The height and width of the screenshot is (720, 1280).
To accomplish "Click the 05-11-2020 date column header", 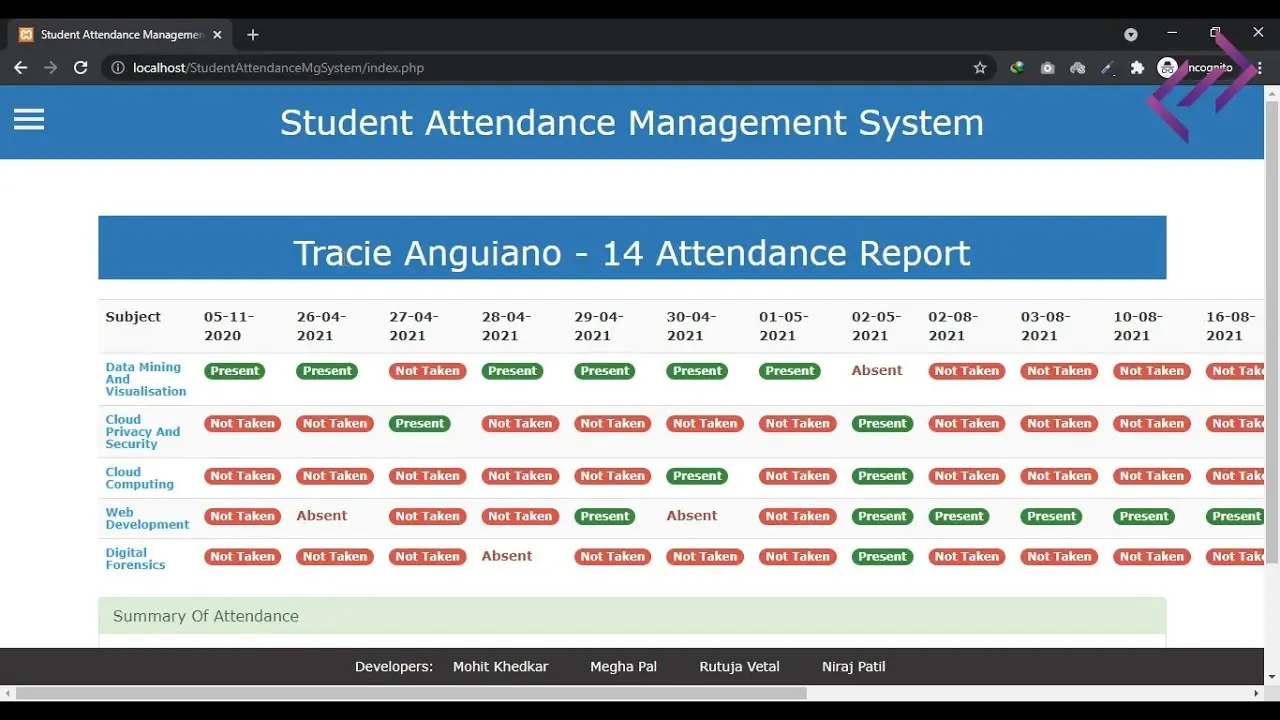I will click(229, 326).
